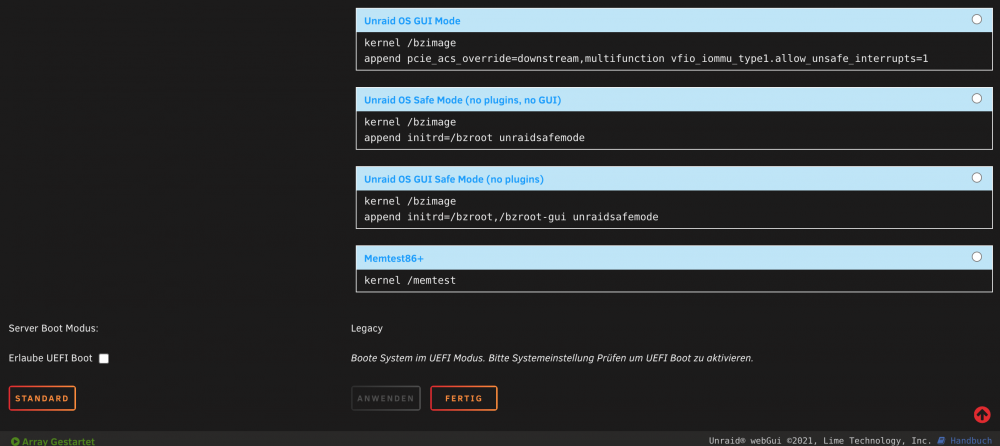The width and height of the screenshot is (1000, 446).
Task: Edit the 'initrd=/bzroot,/bzroot-gui unraidsafemode' line
Action: tap(511, 217)
